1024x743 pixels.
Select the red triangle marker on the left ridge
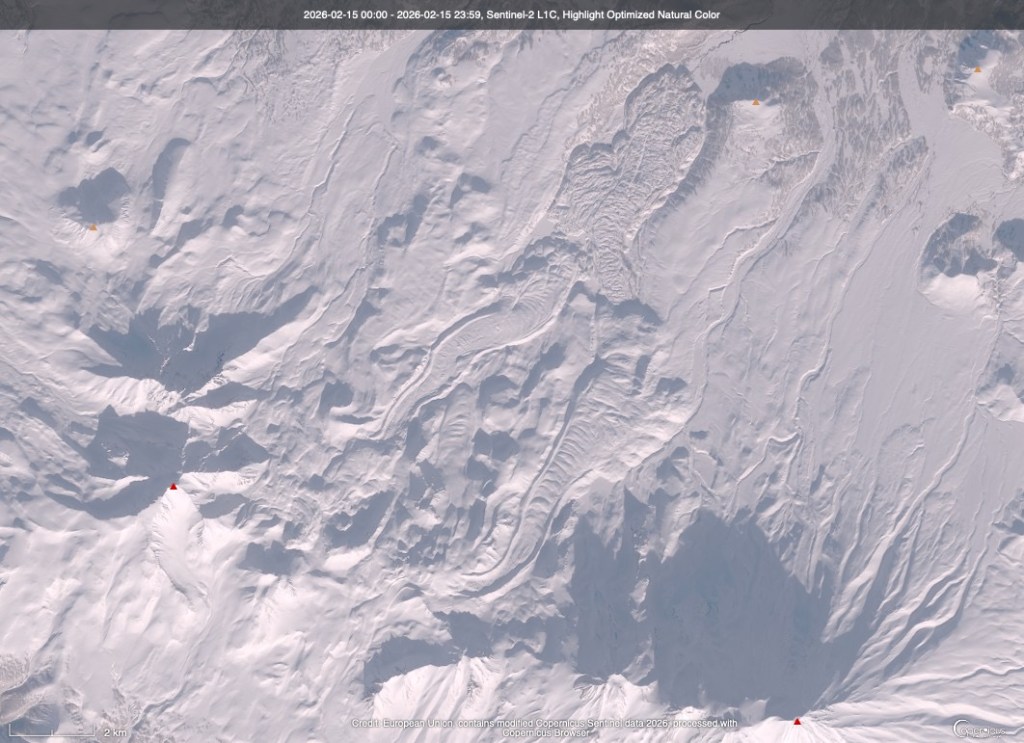[173, 487]
